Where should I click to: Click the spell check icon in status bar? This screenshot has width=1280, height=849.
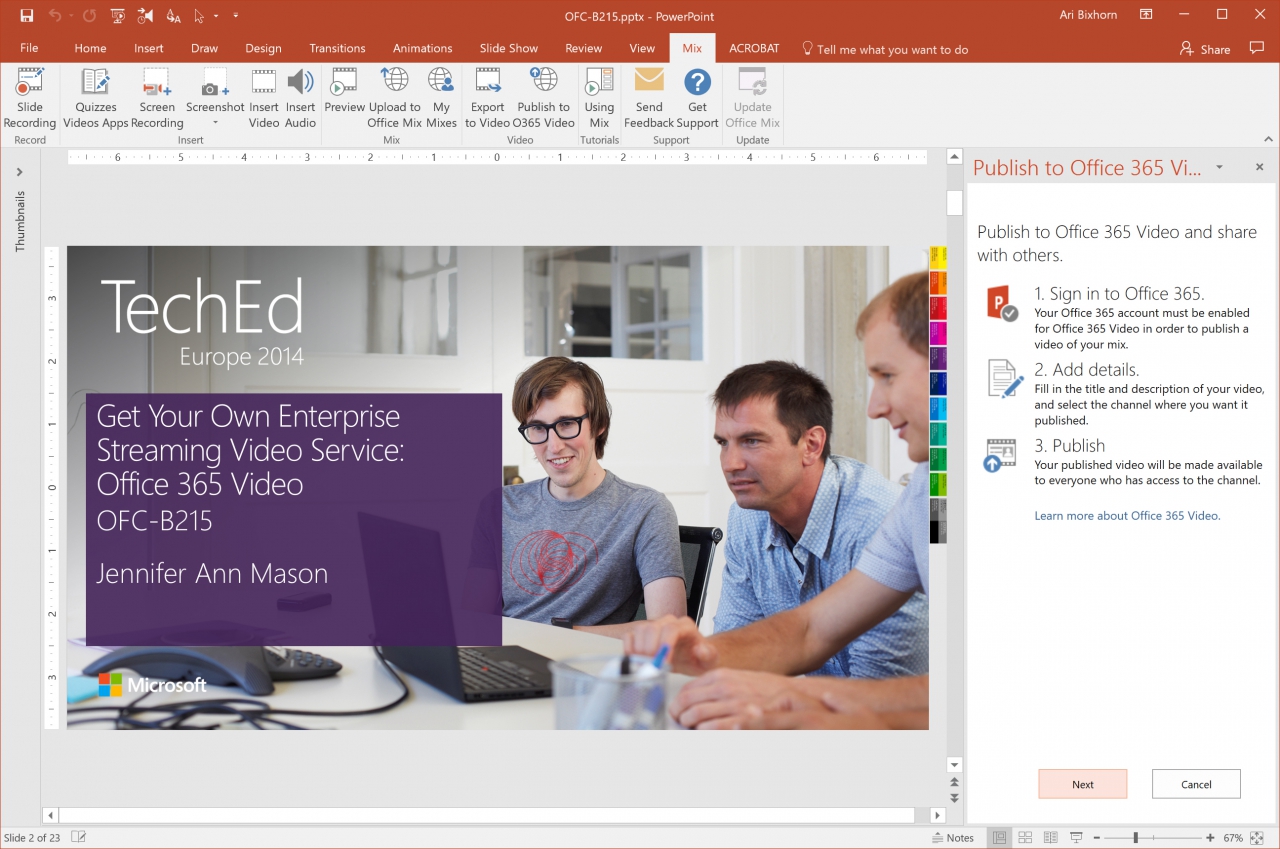(x=79, y=837)
